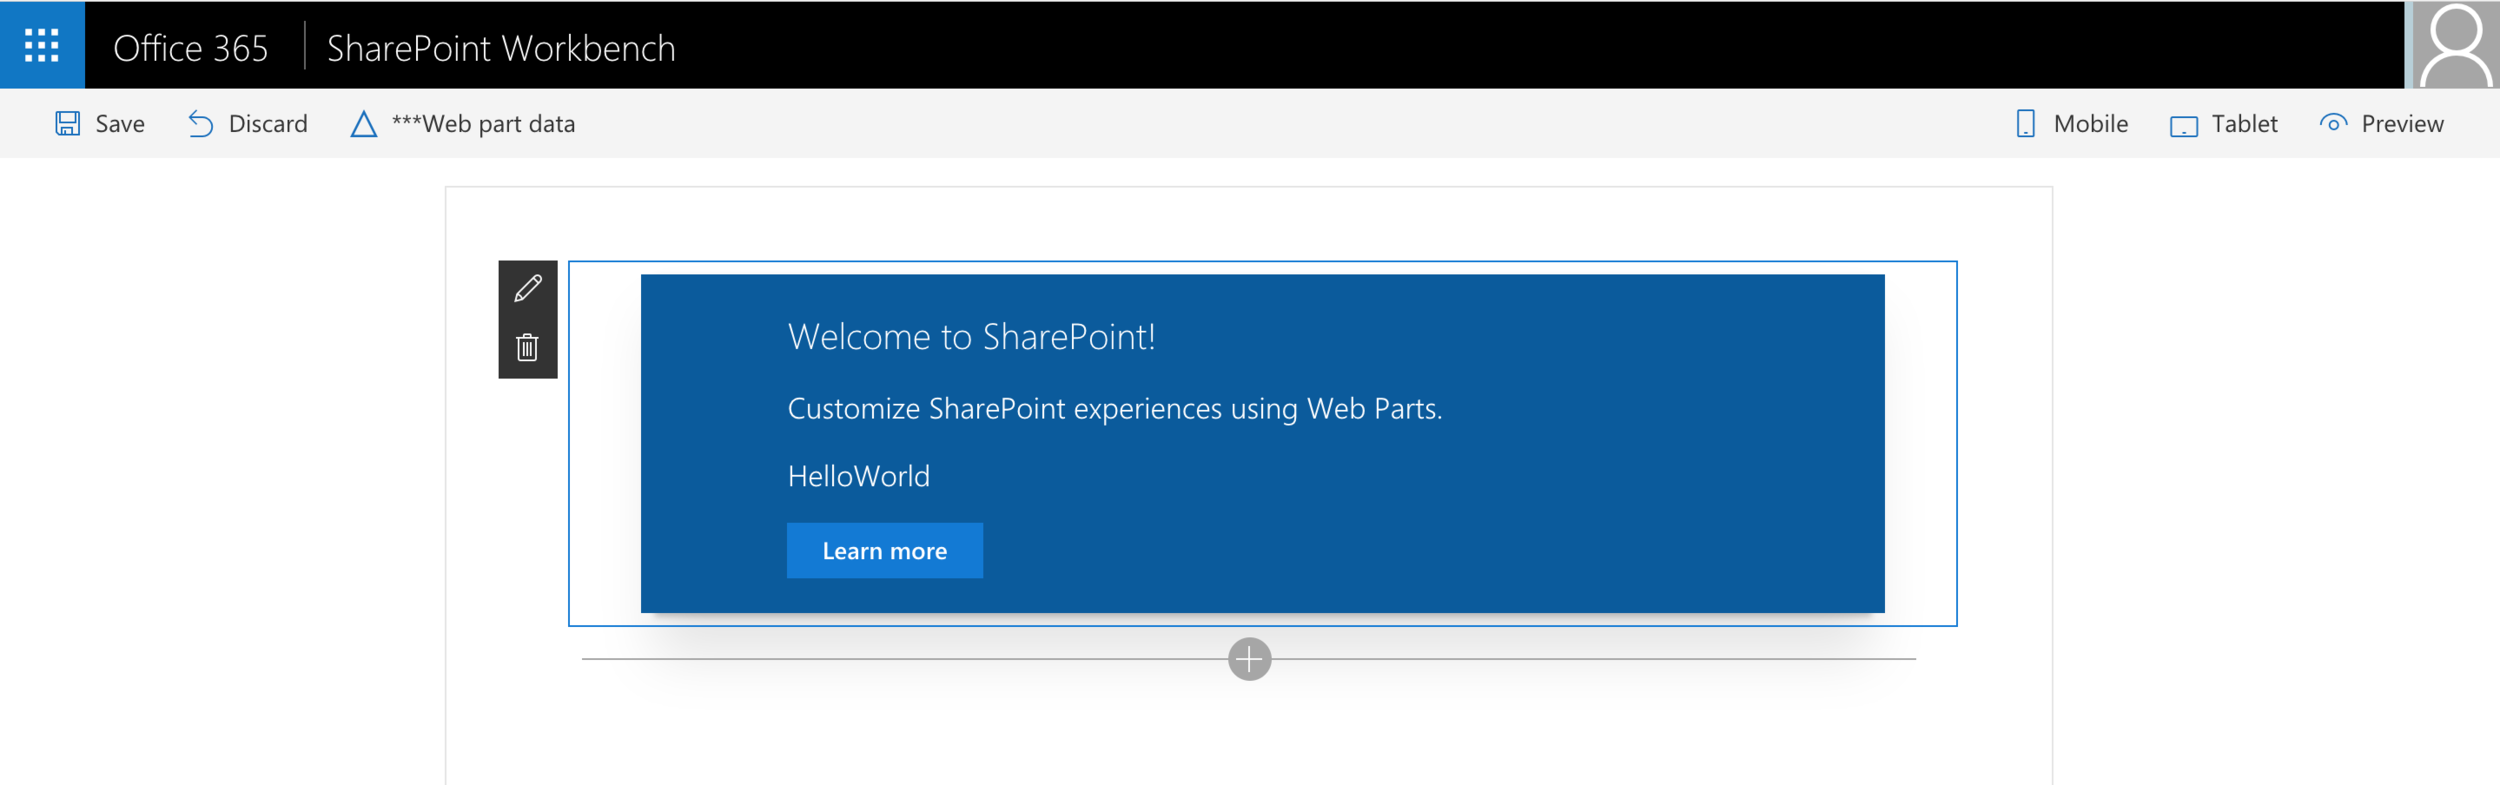
Task: Click the Save floppy disk icon
Action: pos(67,123)
